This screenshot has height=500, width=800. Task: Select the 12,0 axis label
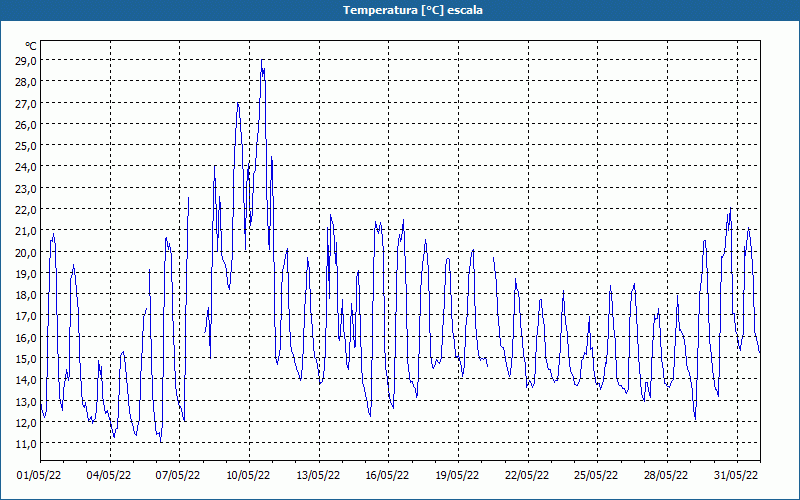[26, 422]
